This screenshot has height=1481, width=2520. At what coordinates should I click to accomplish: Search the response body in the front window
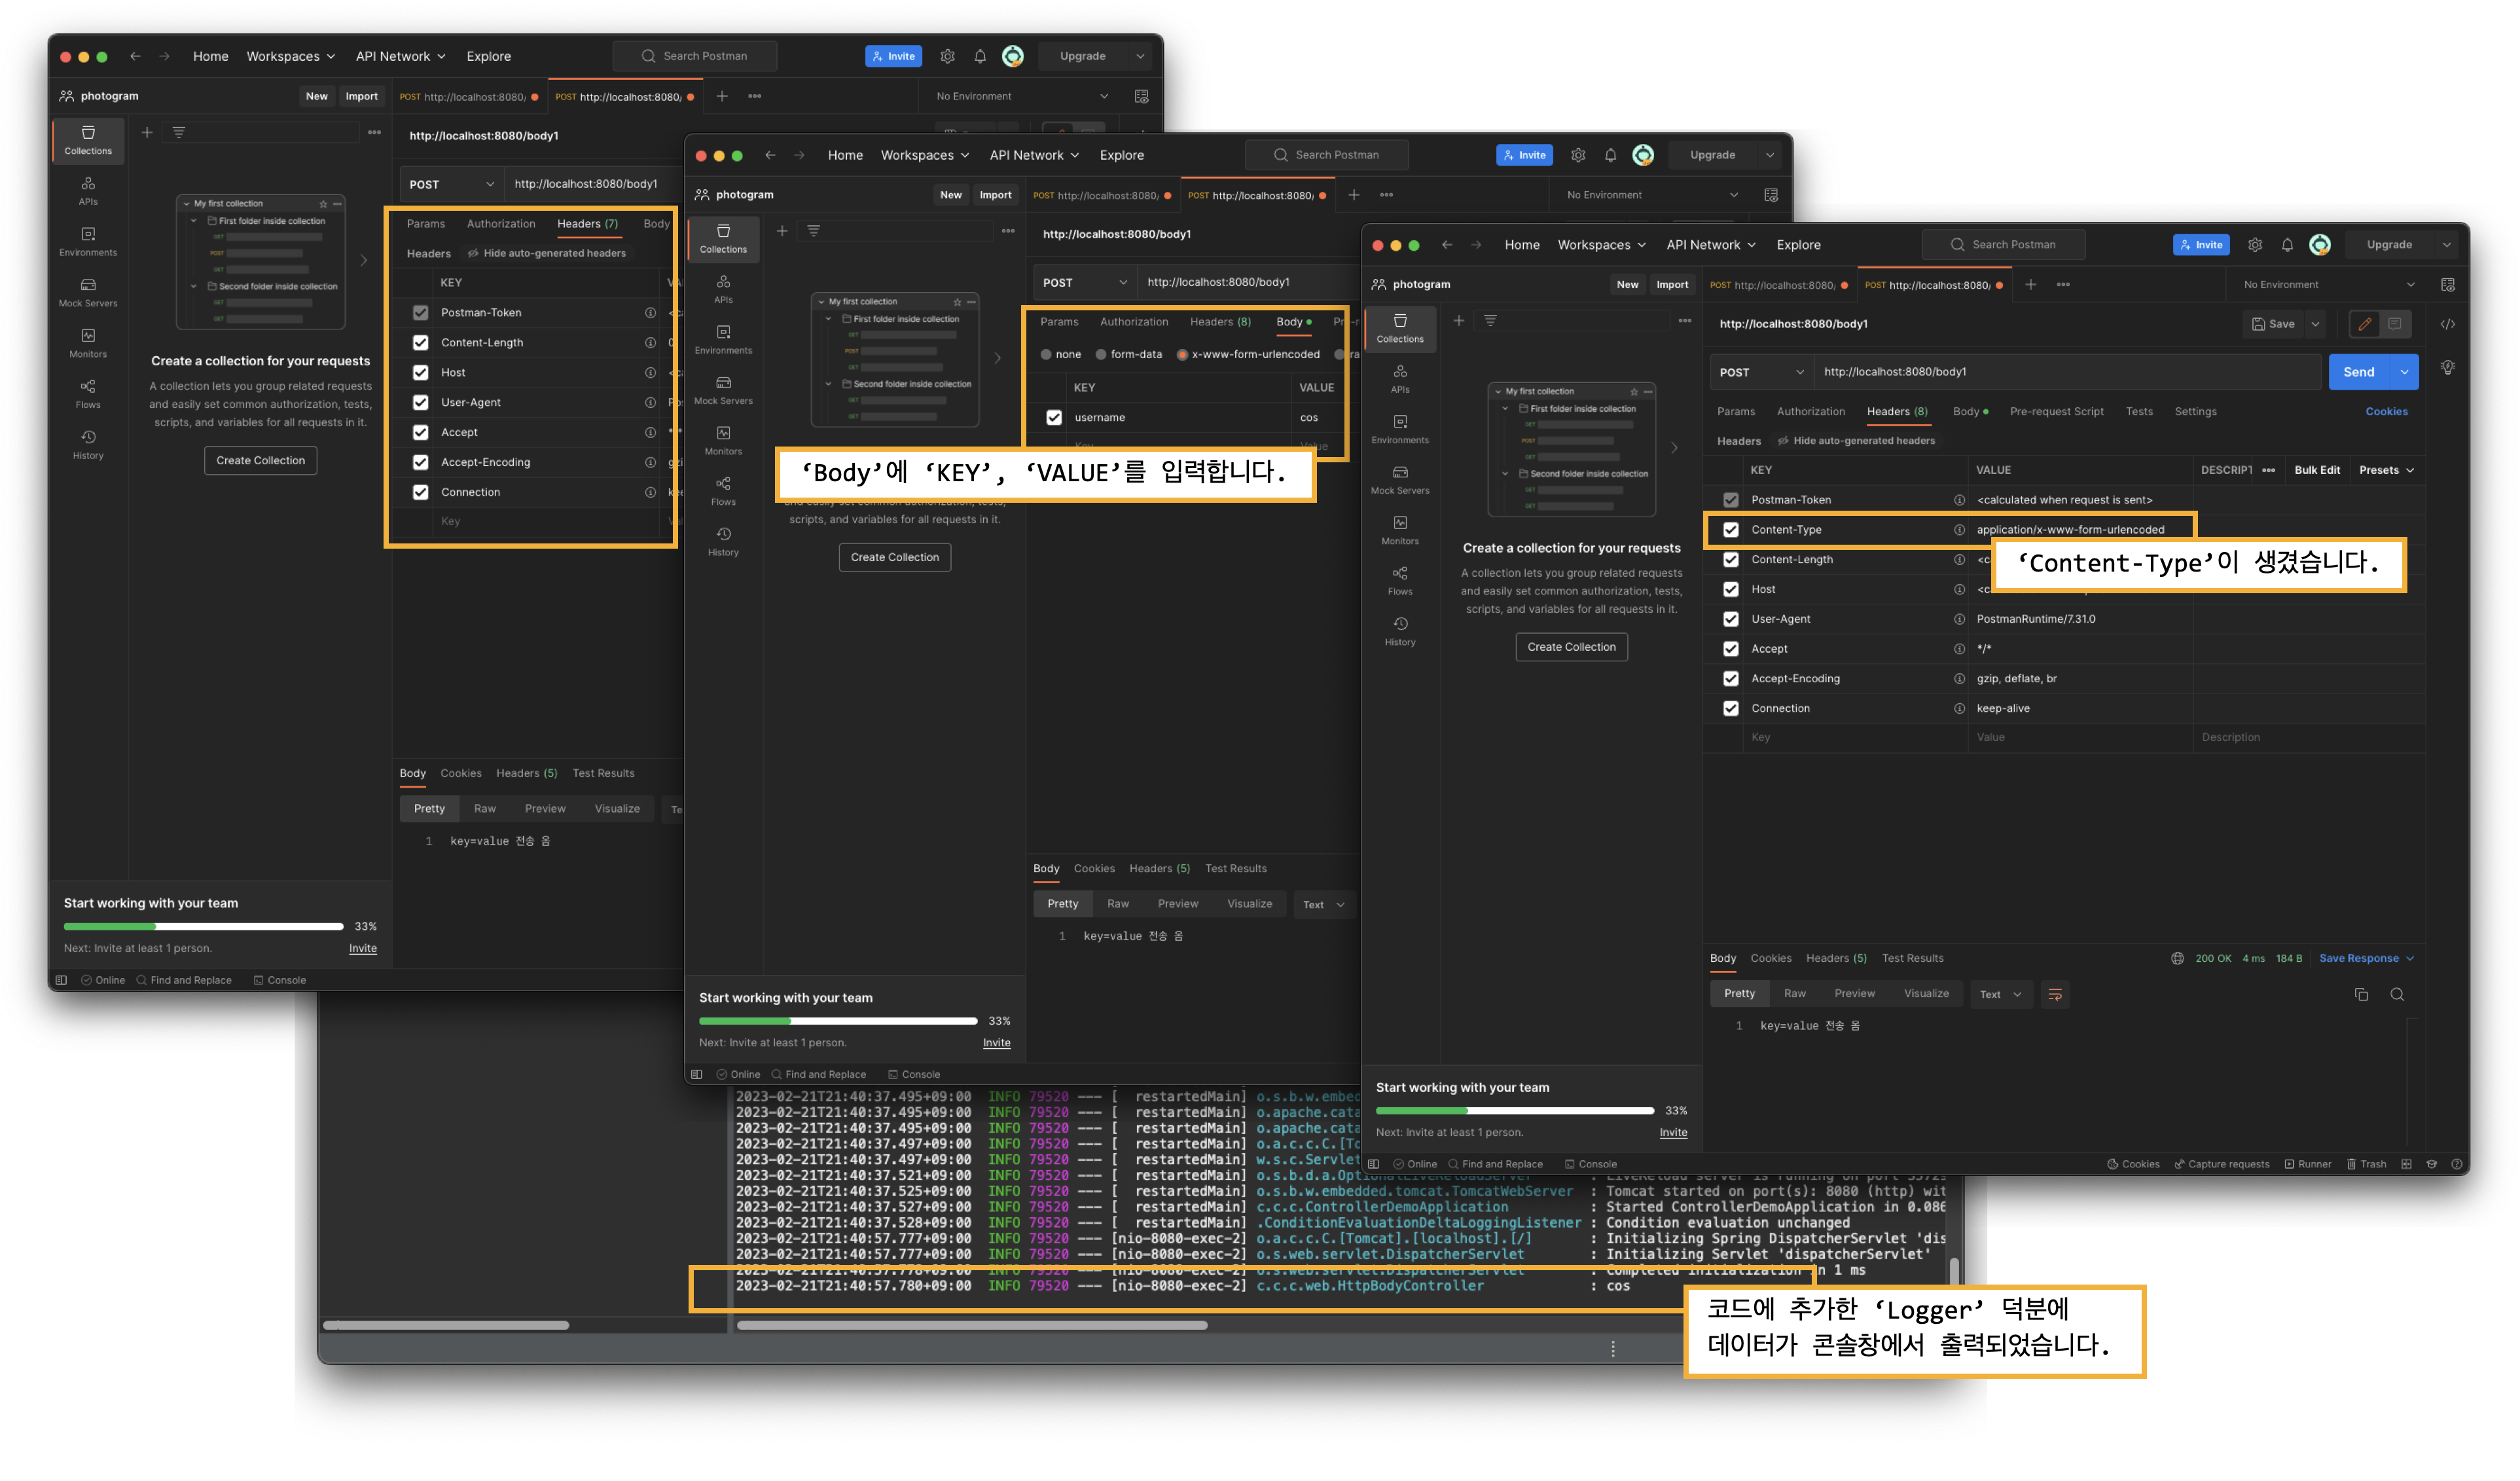click(x=2397, y=994)
